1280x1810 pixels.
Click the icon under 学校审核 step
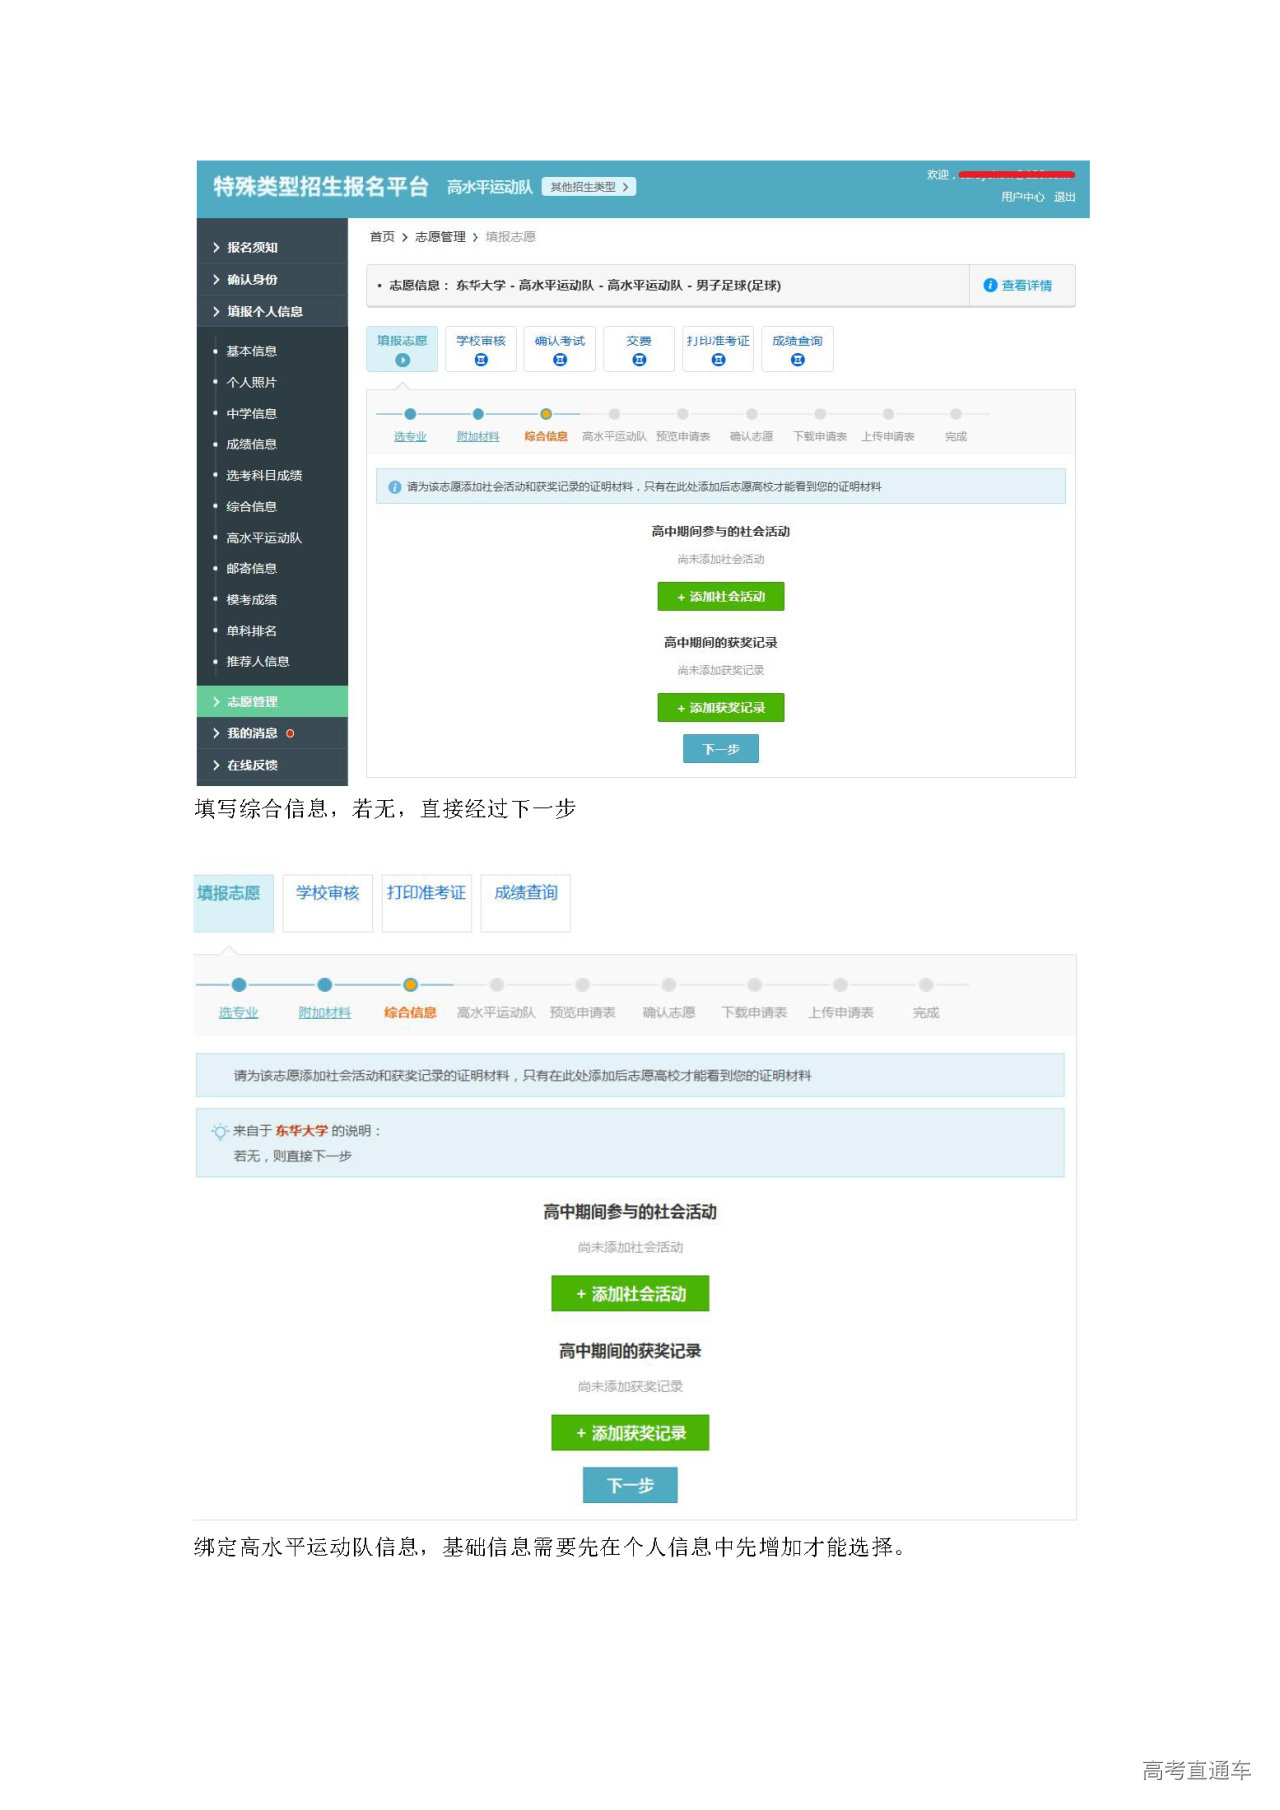click(x=481, y=360)
